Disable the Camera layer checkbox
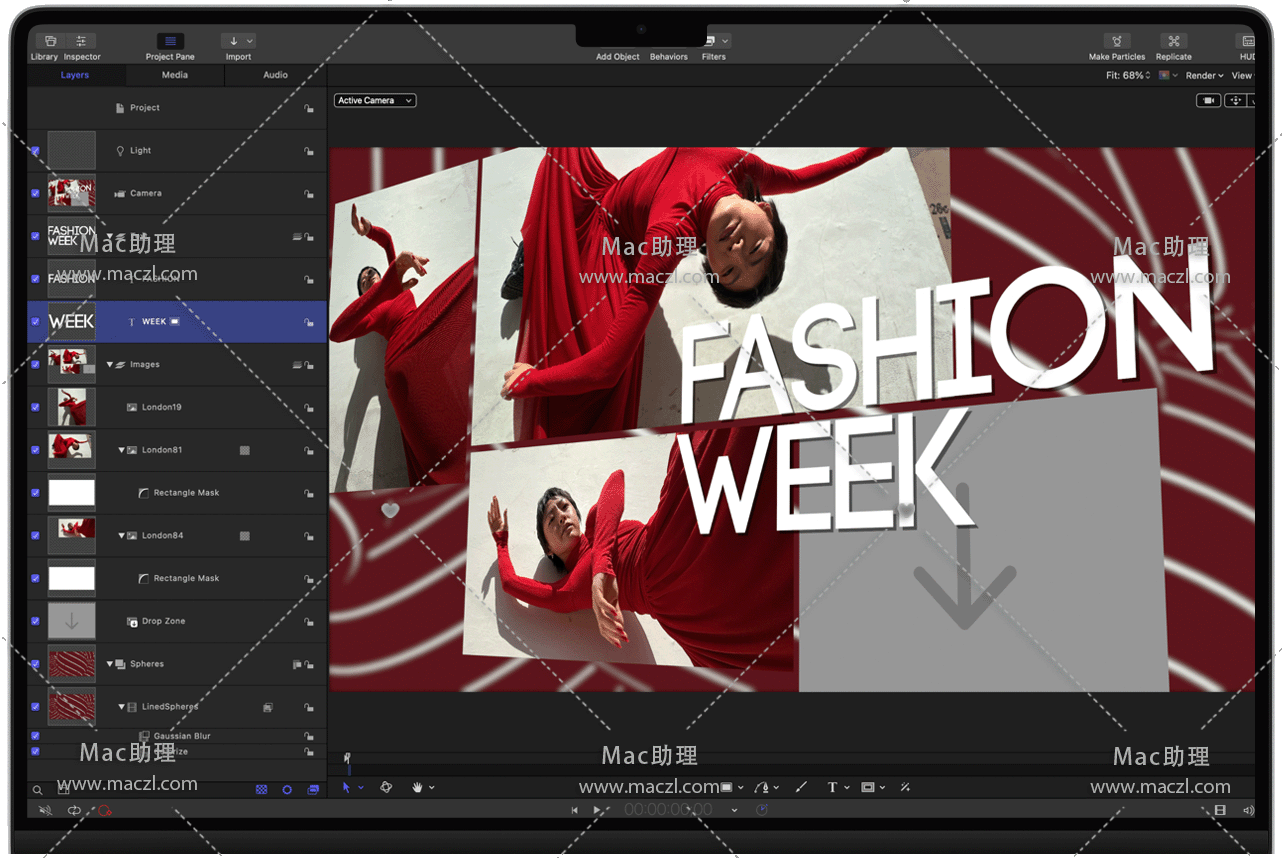The width and height of the screenshot is (1282, 858). (x=35, y=194)
